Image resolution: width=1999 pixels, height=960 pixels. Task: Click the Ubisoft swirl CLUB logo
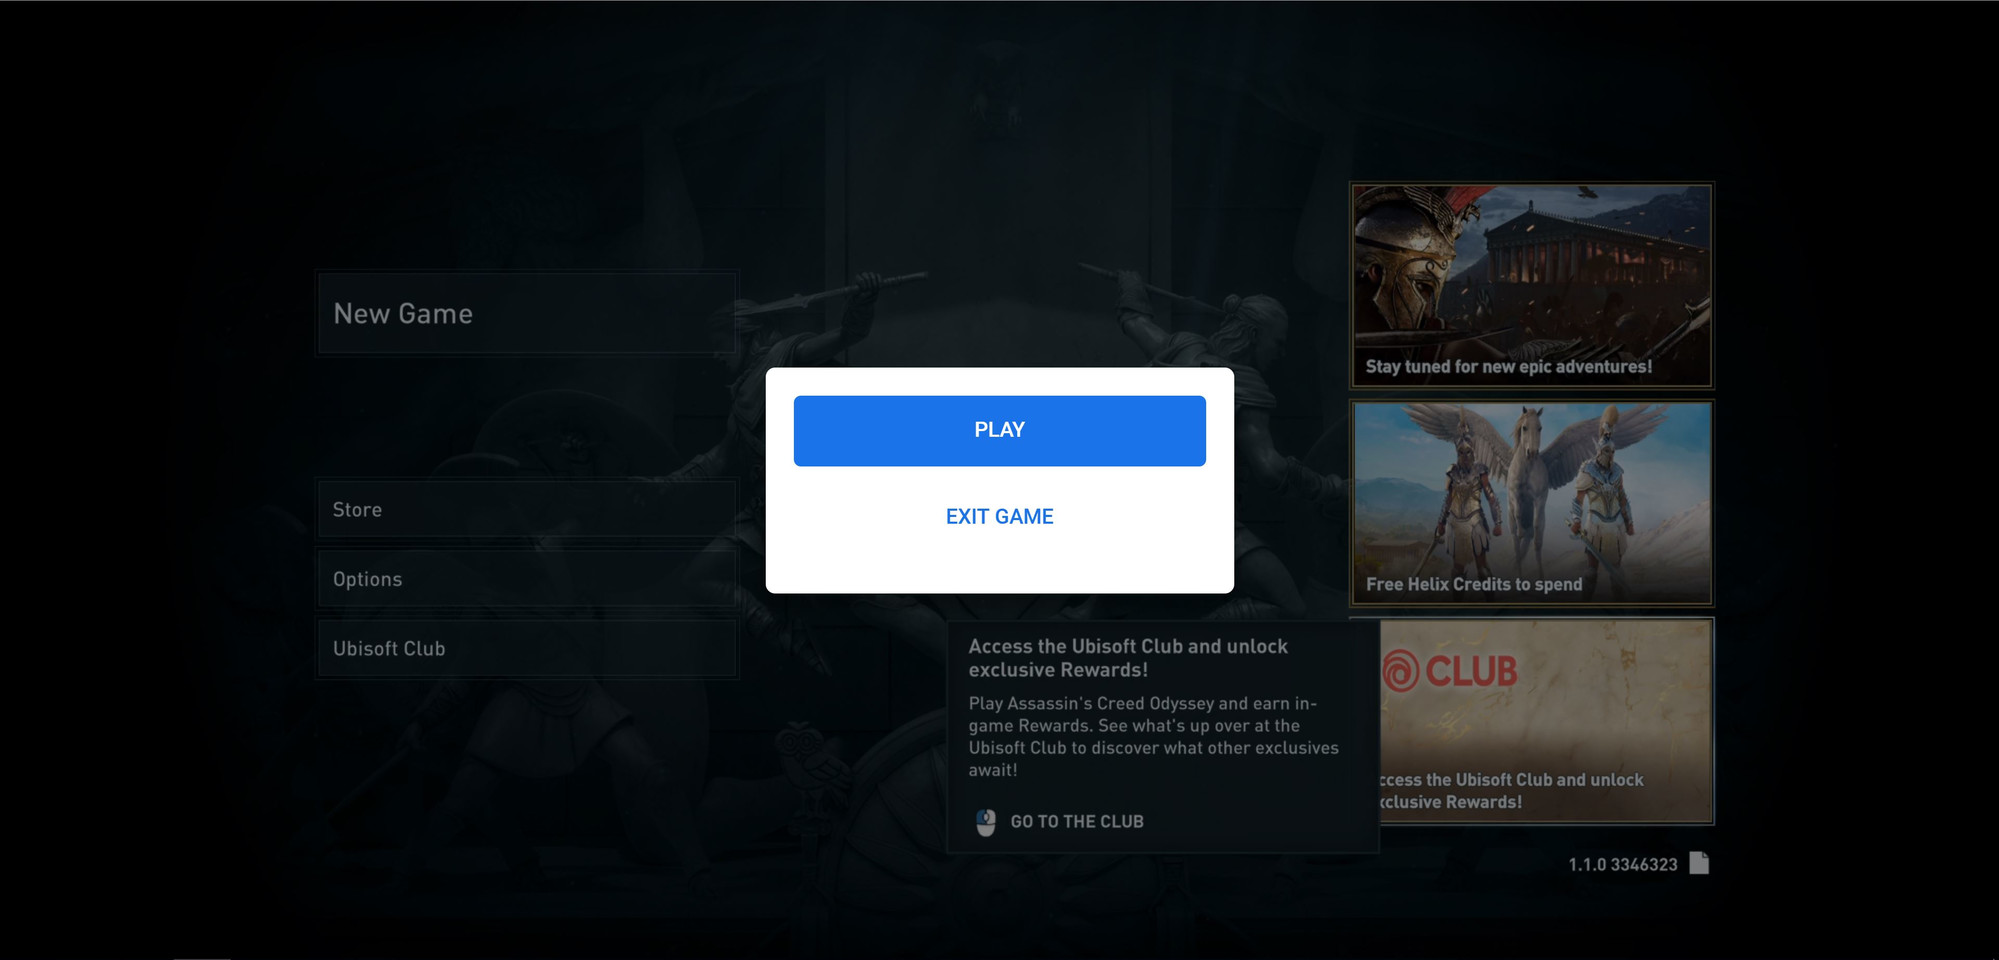point(1450,671)
